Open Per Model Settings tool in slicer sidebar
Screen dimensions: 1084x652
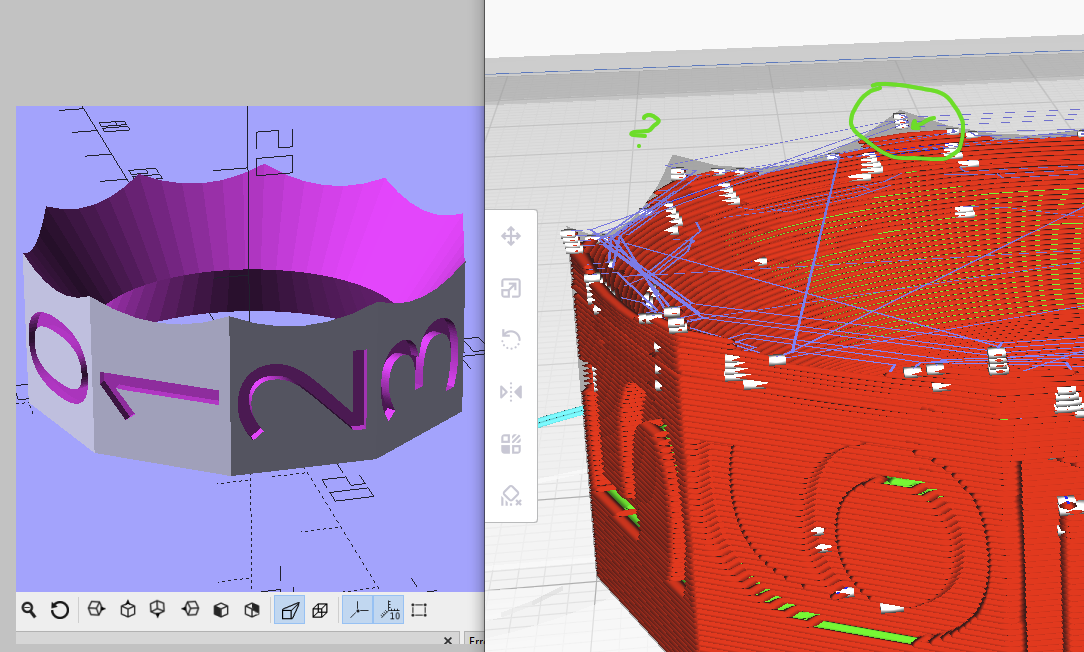click(x=511, y=444)
